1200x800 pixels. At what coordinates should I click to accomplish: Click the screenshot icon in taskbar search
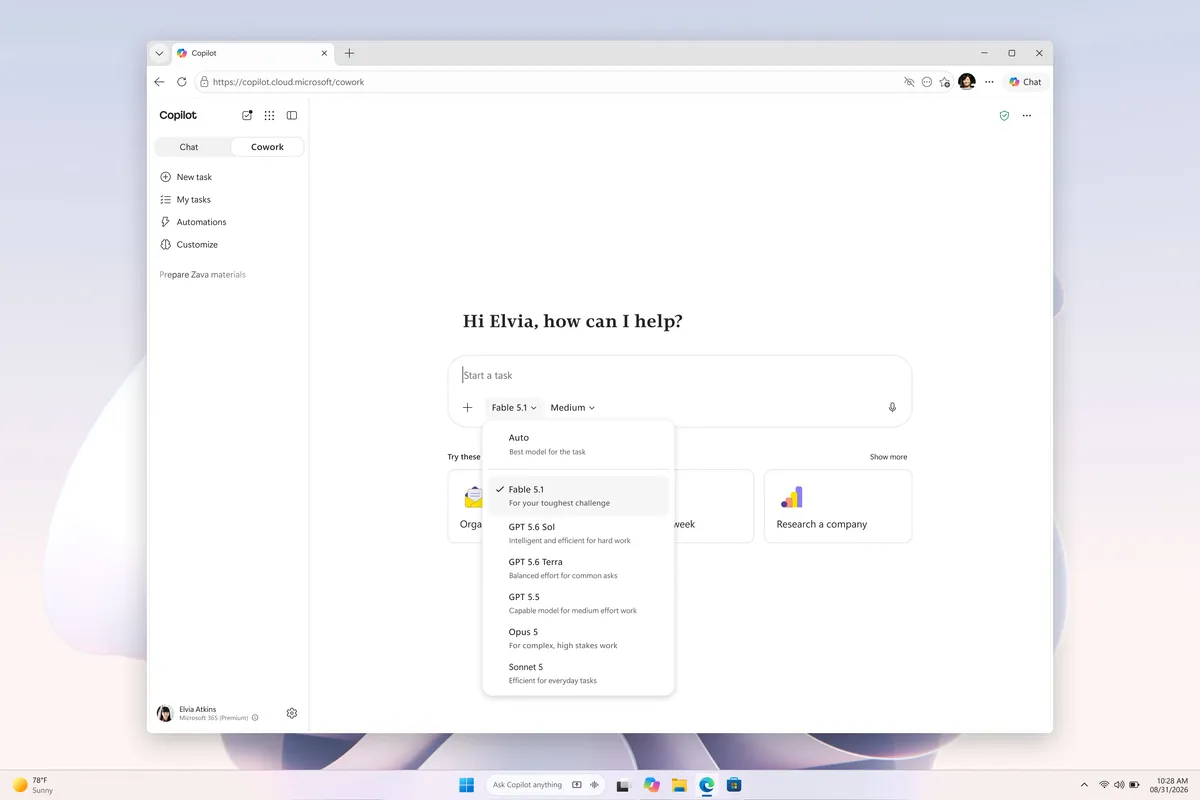point(576,785)
